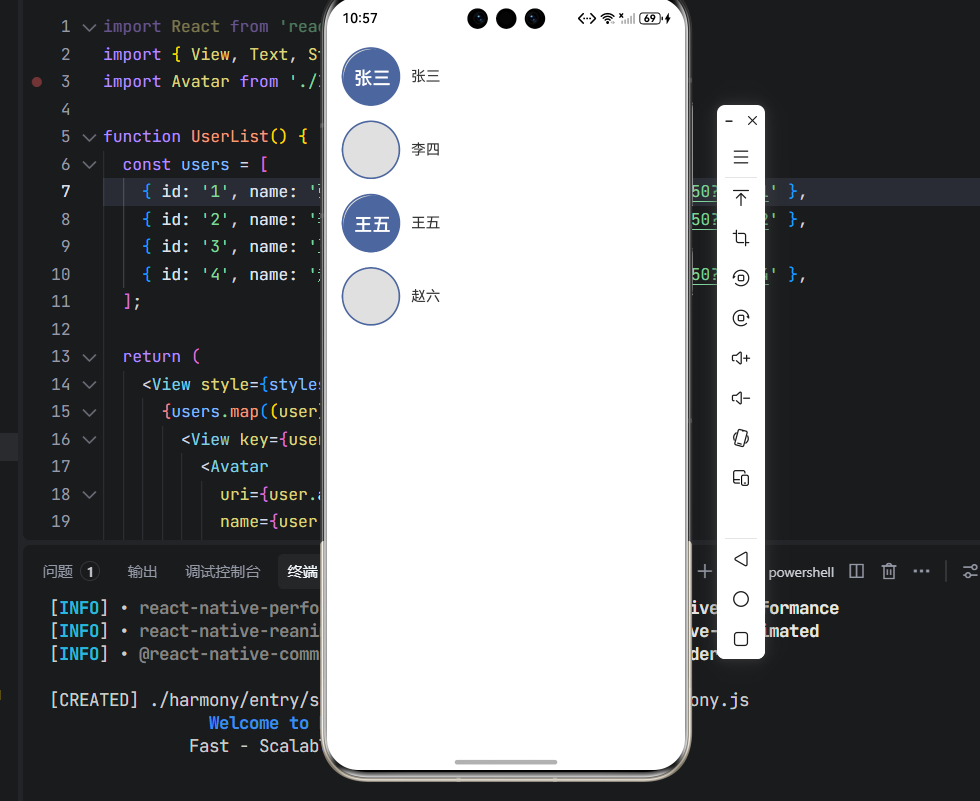
Task: Tap the 王五 avatar in the phone
Action: point(371,223)
